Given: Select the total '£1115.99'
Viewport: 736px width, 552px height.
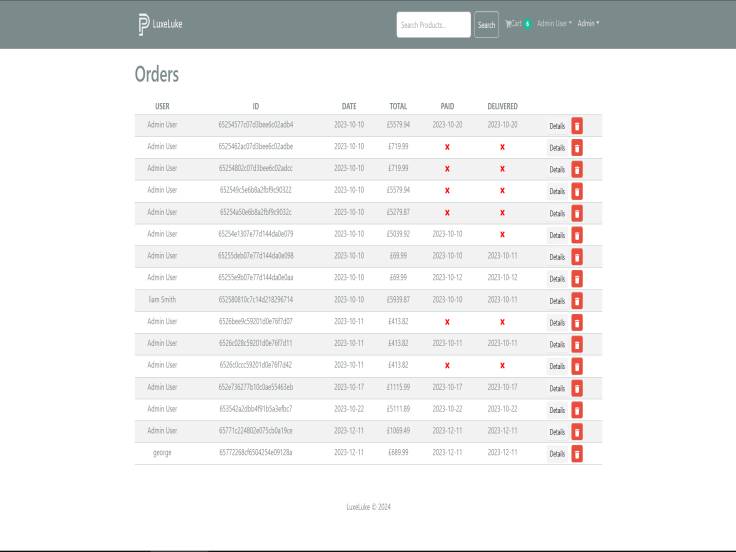Looking at the screenshot, I should (x=398, y=387).
